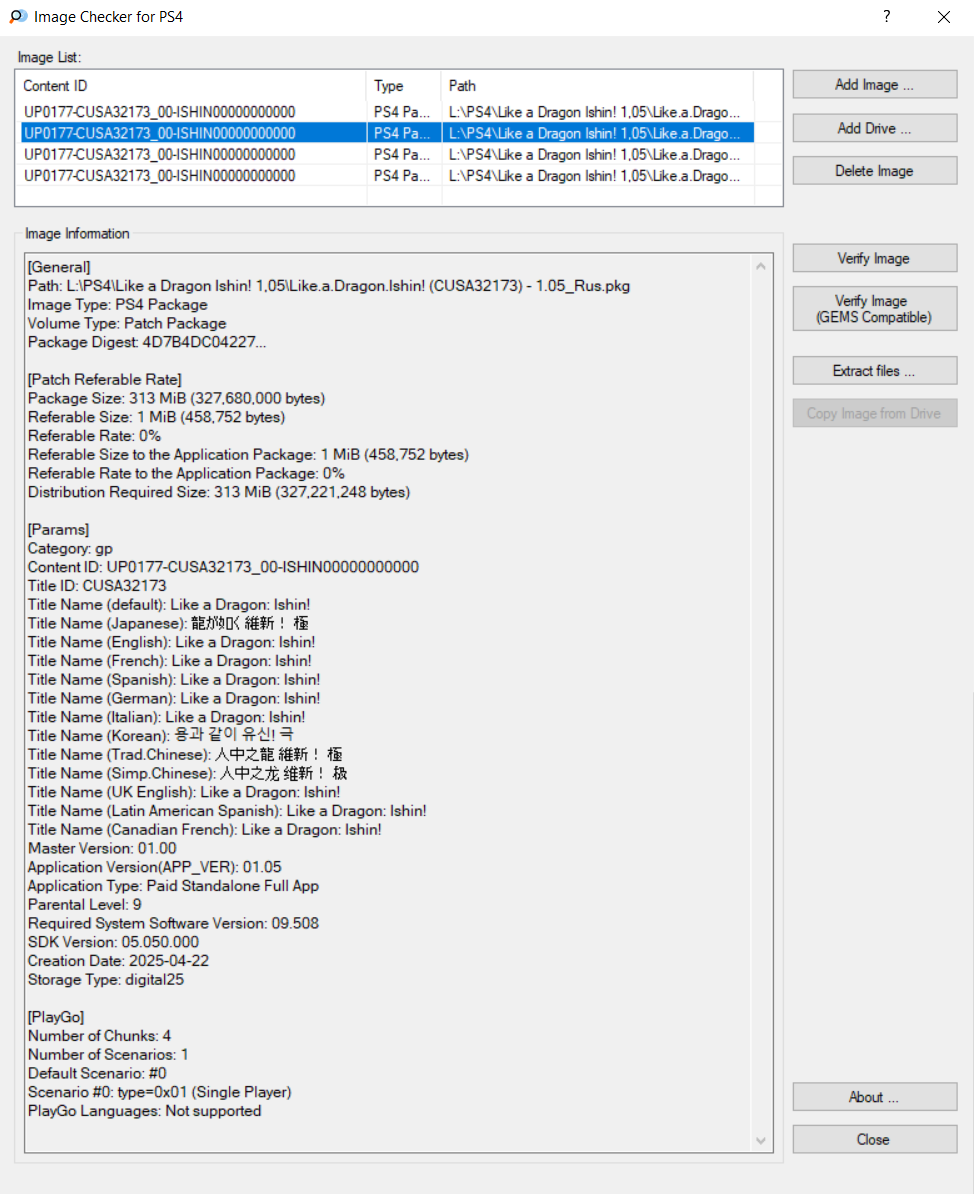Screen dimensions: 974x1194
Task: Click the Title Name (Trad.Chinese) line
Action: (185, 755)
